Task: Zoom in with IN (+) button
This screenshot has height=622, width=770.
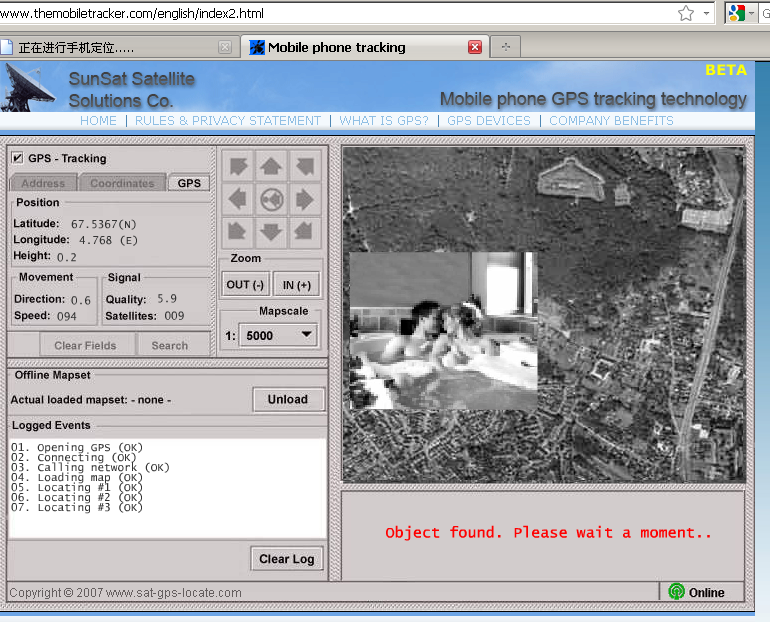Action: (x=297, y=285)
